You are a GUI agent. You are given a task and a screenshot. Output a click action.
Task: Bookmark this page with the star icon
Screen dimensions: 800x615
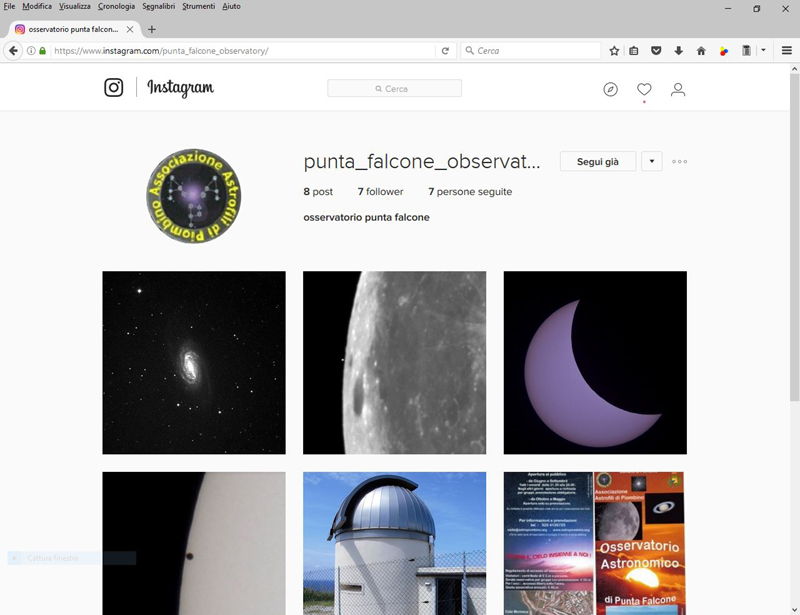coord(614,51)
